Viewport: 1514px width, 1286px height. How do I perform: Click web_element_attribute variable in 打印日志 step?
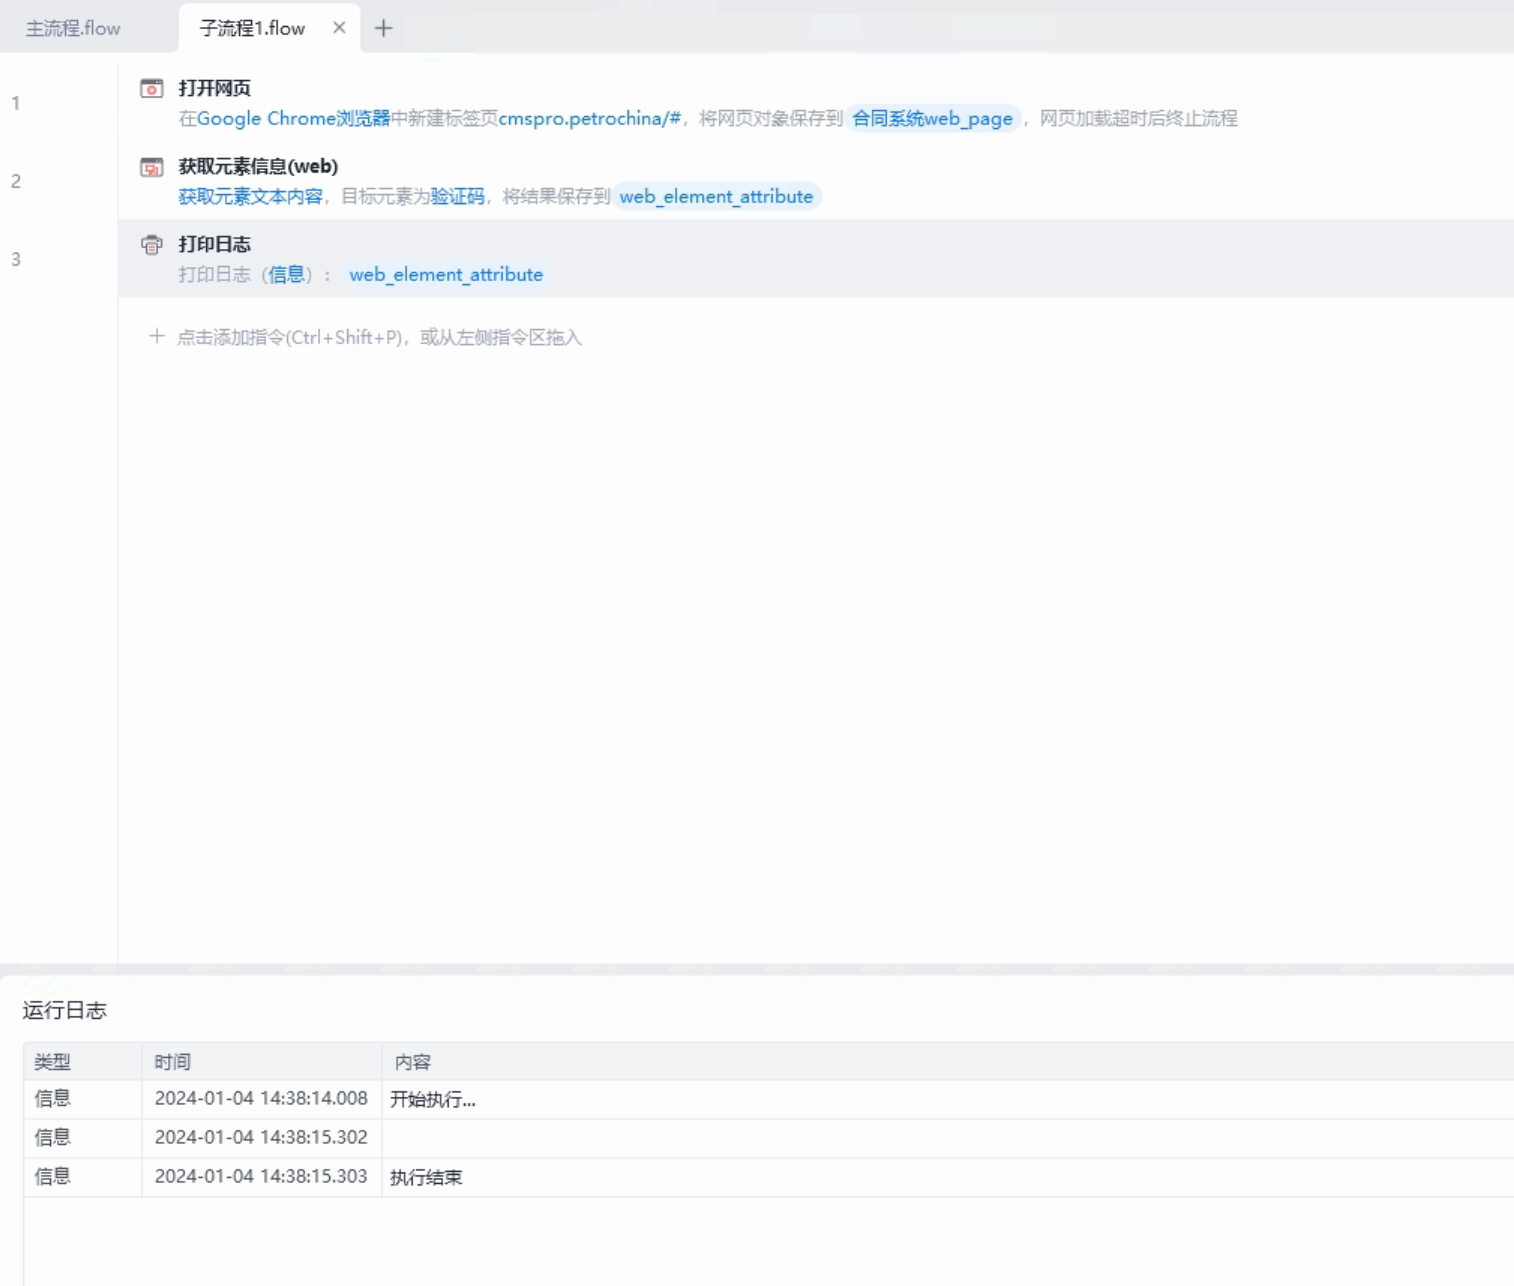pos(446,275)
